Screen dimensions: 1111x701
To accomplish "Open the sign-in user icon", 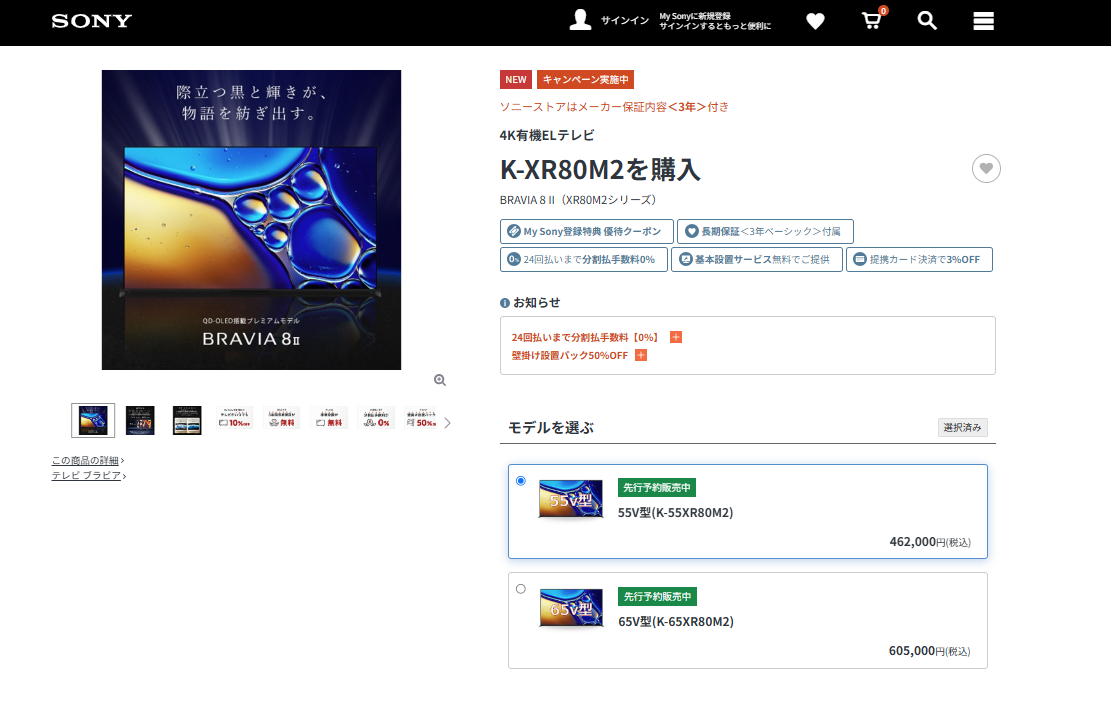I will (580, 20).
